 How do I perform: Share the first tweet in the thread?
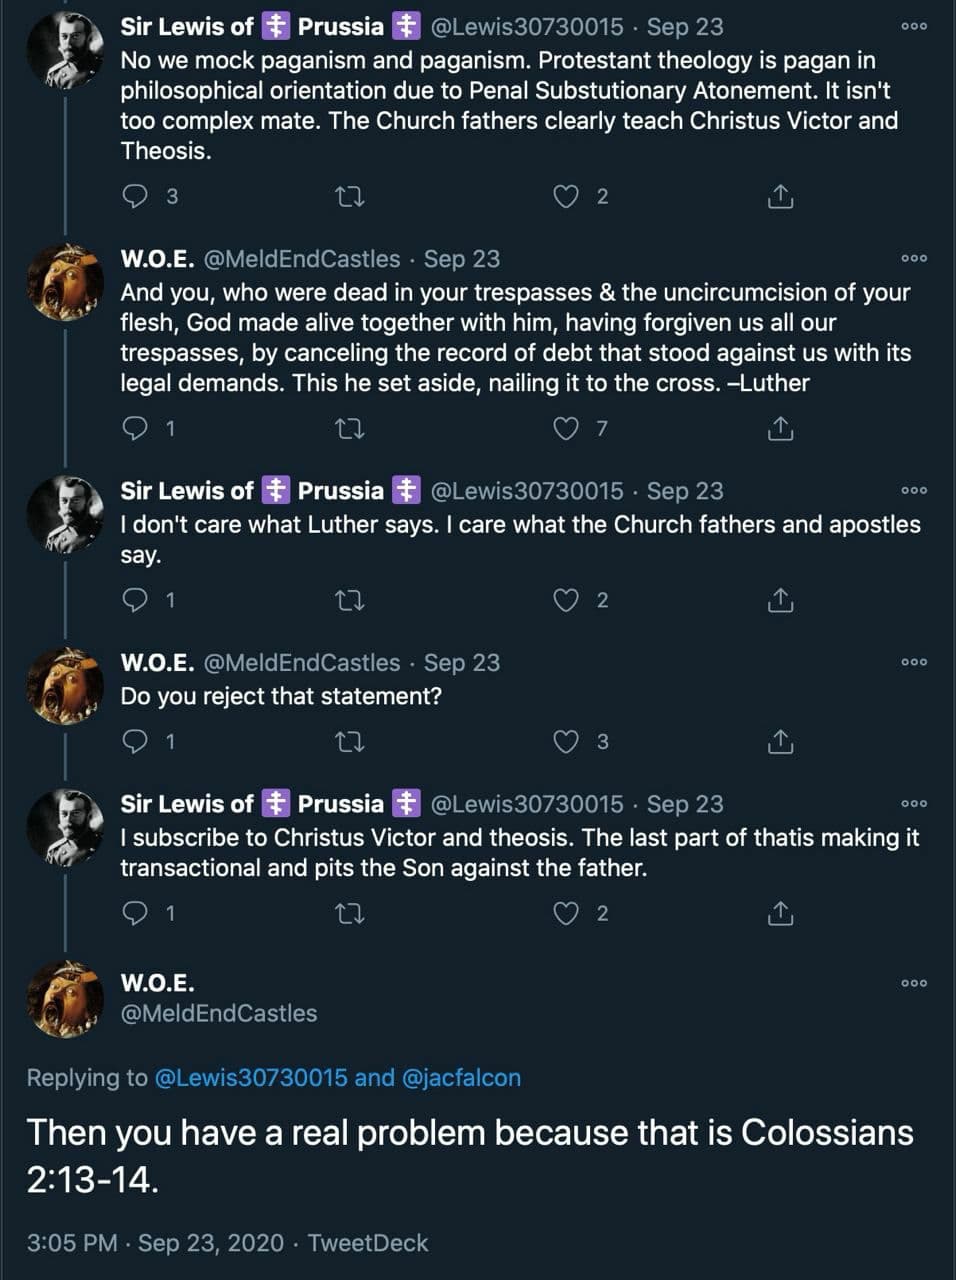point(780,196)
